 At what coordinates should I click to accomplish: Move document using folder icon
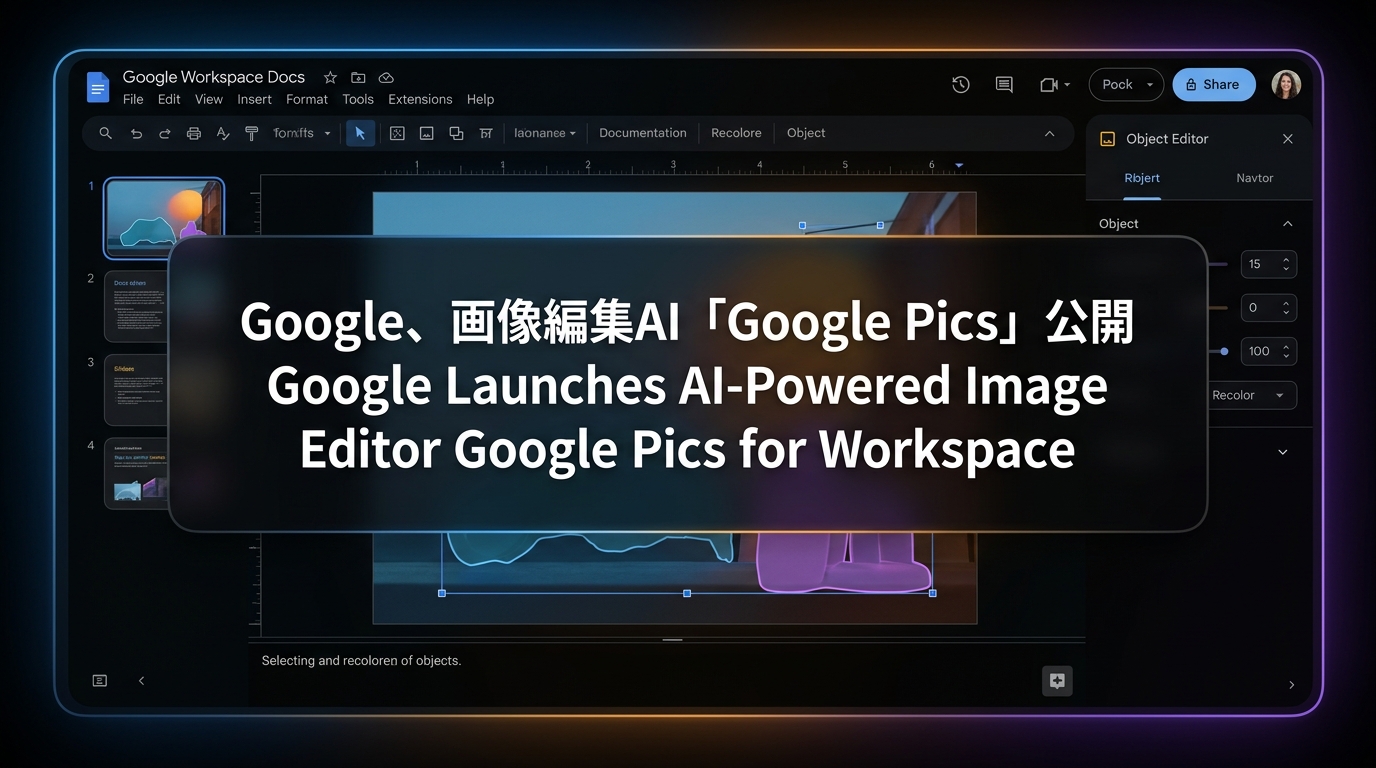(358, 77)
